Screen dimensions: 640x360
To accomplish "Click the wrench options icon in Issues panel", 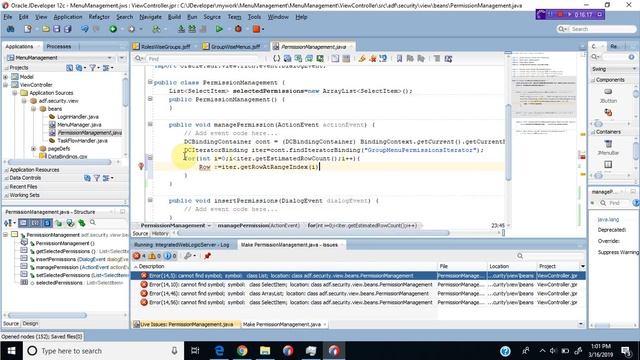I will click(x=188, y=256).
